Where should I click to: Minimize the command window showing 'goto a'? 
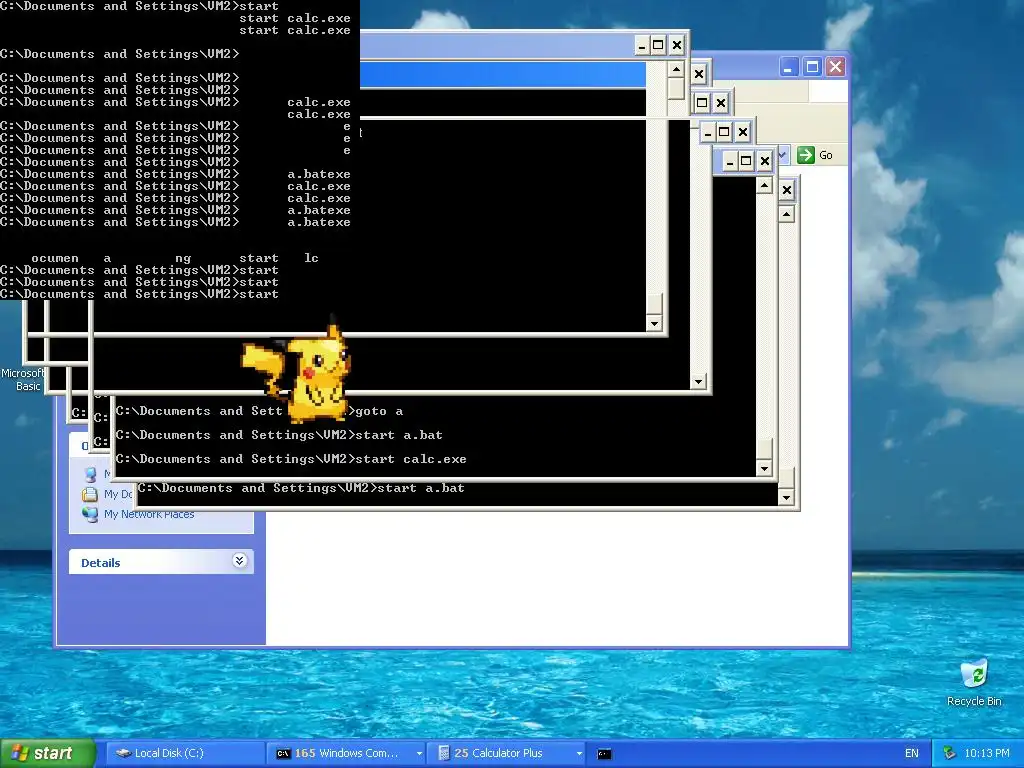[729, 161]
